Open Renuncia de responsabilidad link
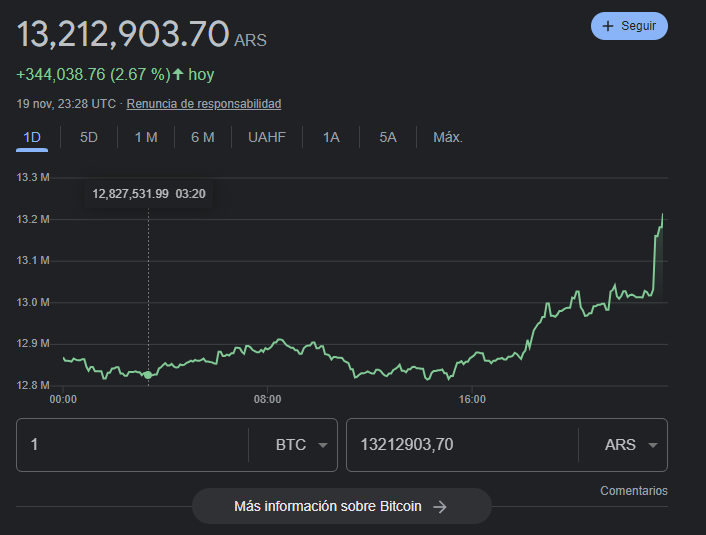This screenshot has width=706, height=535. tap(204, 104)
